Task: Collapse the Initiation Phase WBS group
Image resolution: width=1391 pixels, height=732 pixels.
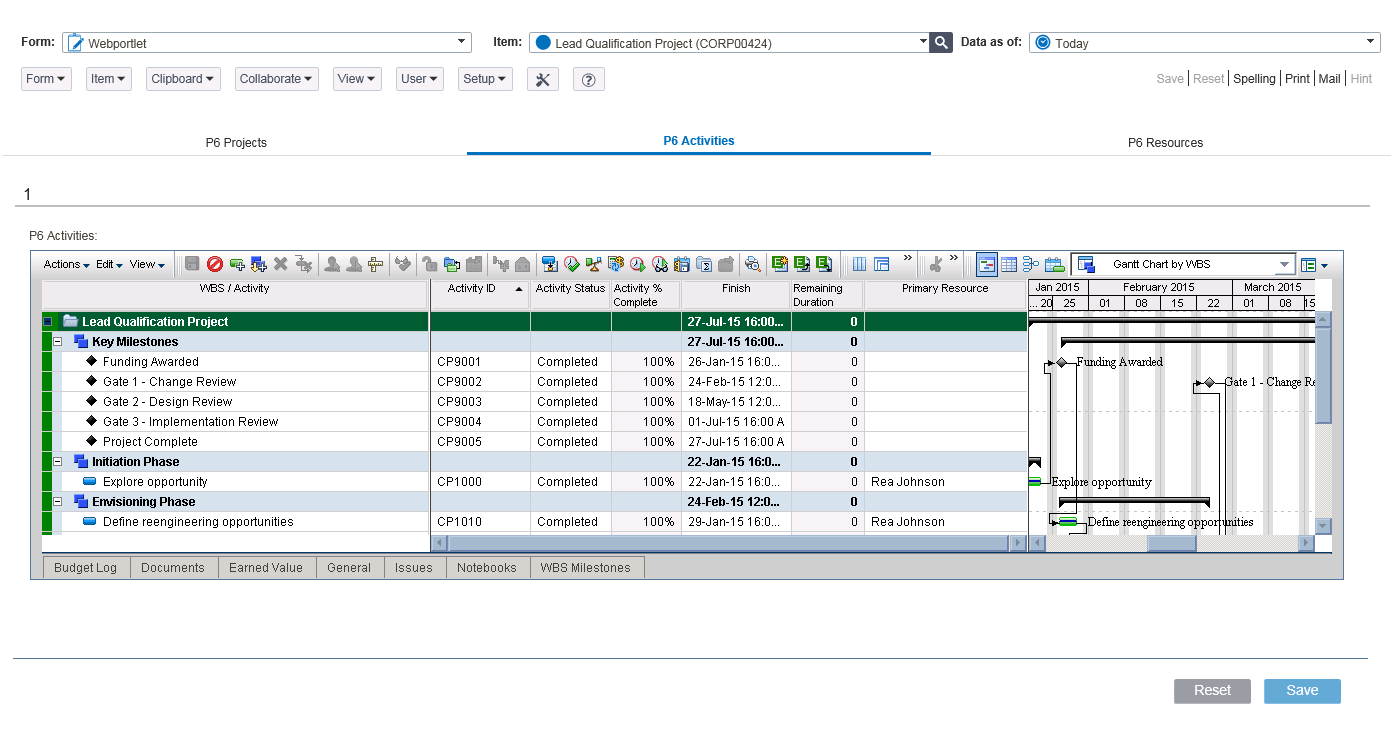Action: pos(57,462)
